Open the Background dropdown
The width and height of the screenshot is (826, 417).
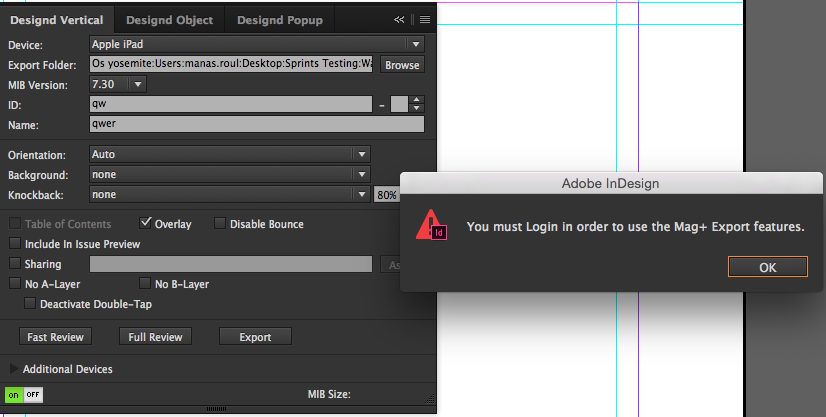tap(230, 174)
